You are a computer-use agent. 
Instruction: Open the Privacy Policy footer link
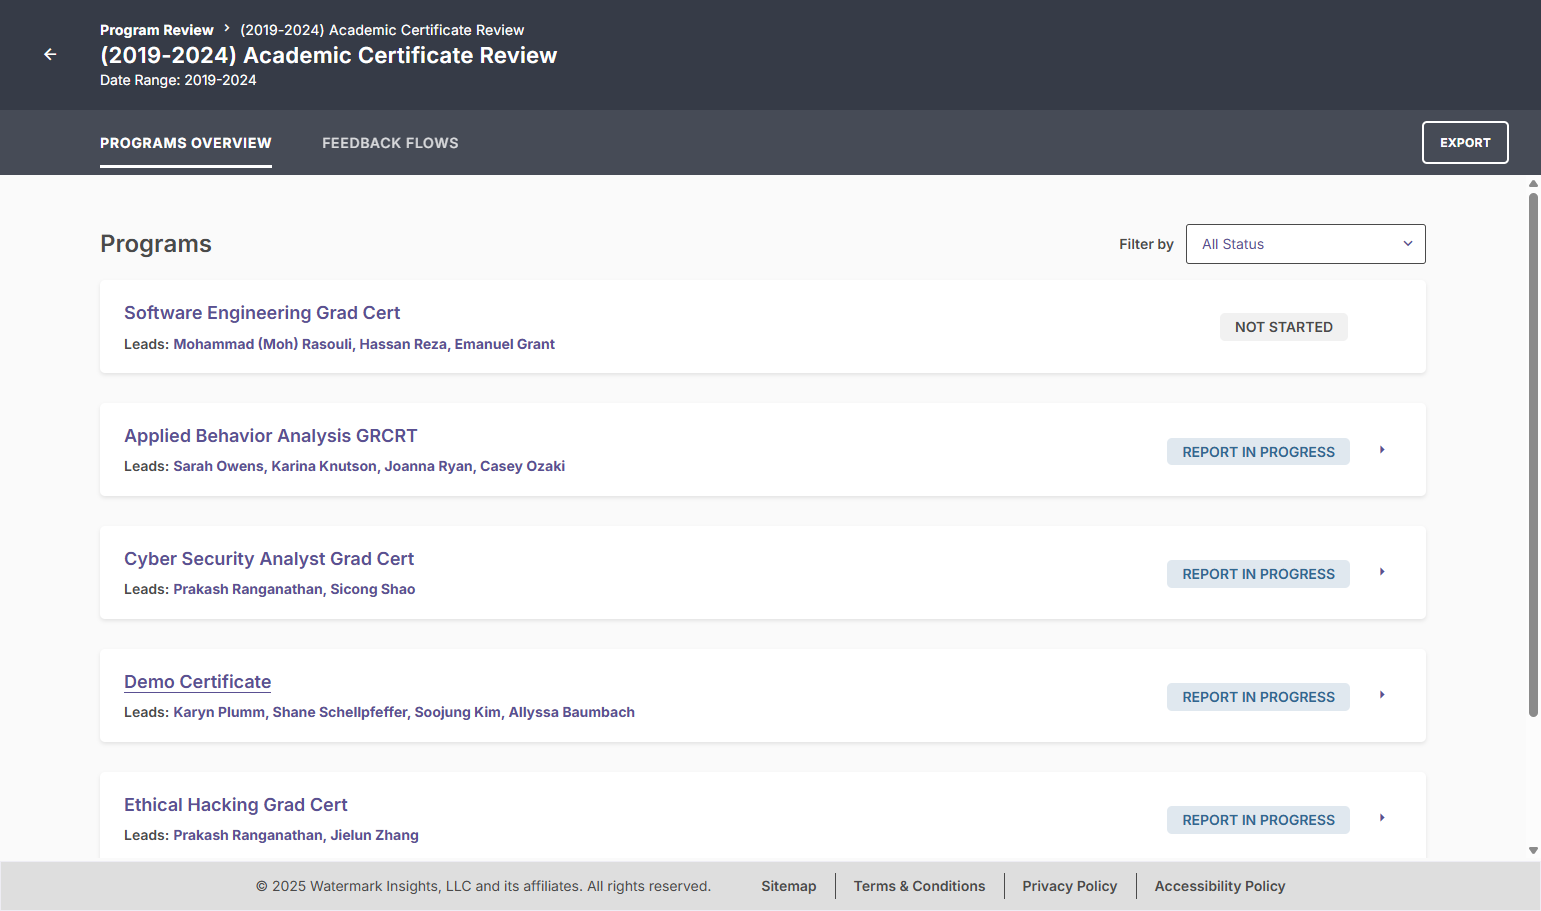(1070, 886)
